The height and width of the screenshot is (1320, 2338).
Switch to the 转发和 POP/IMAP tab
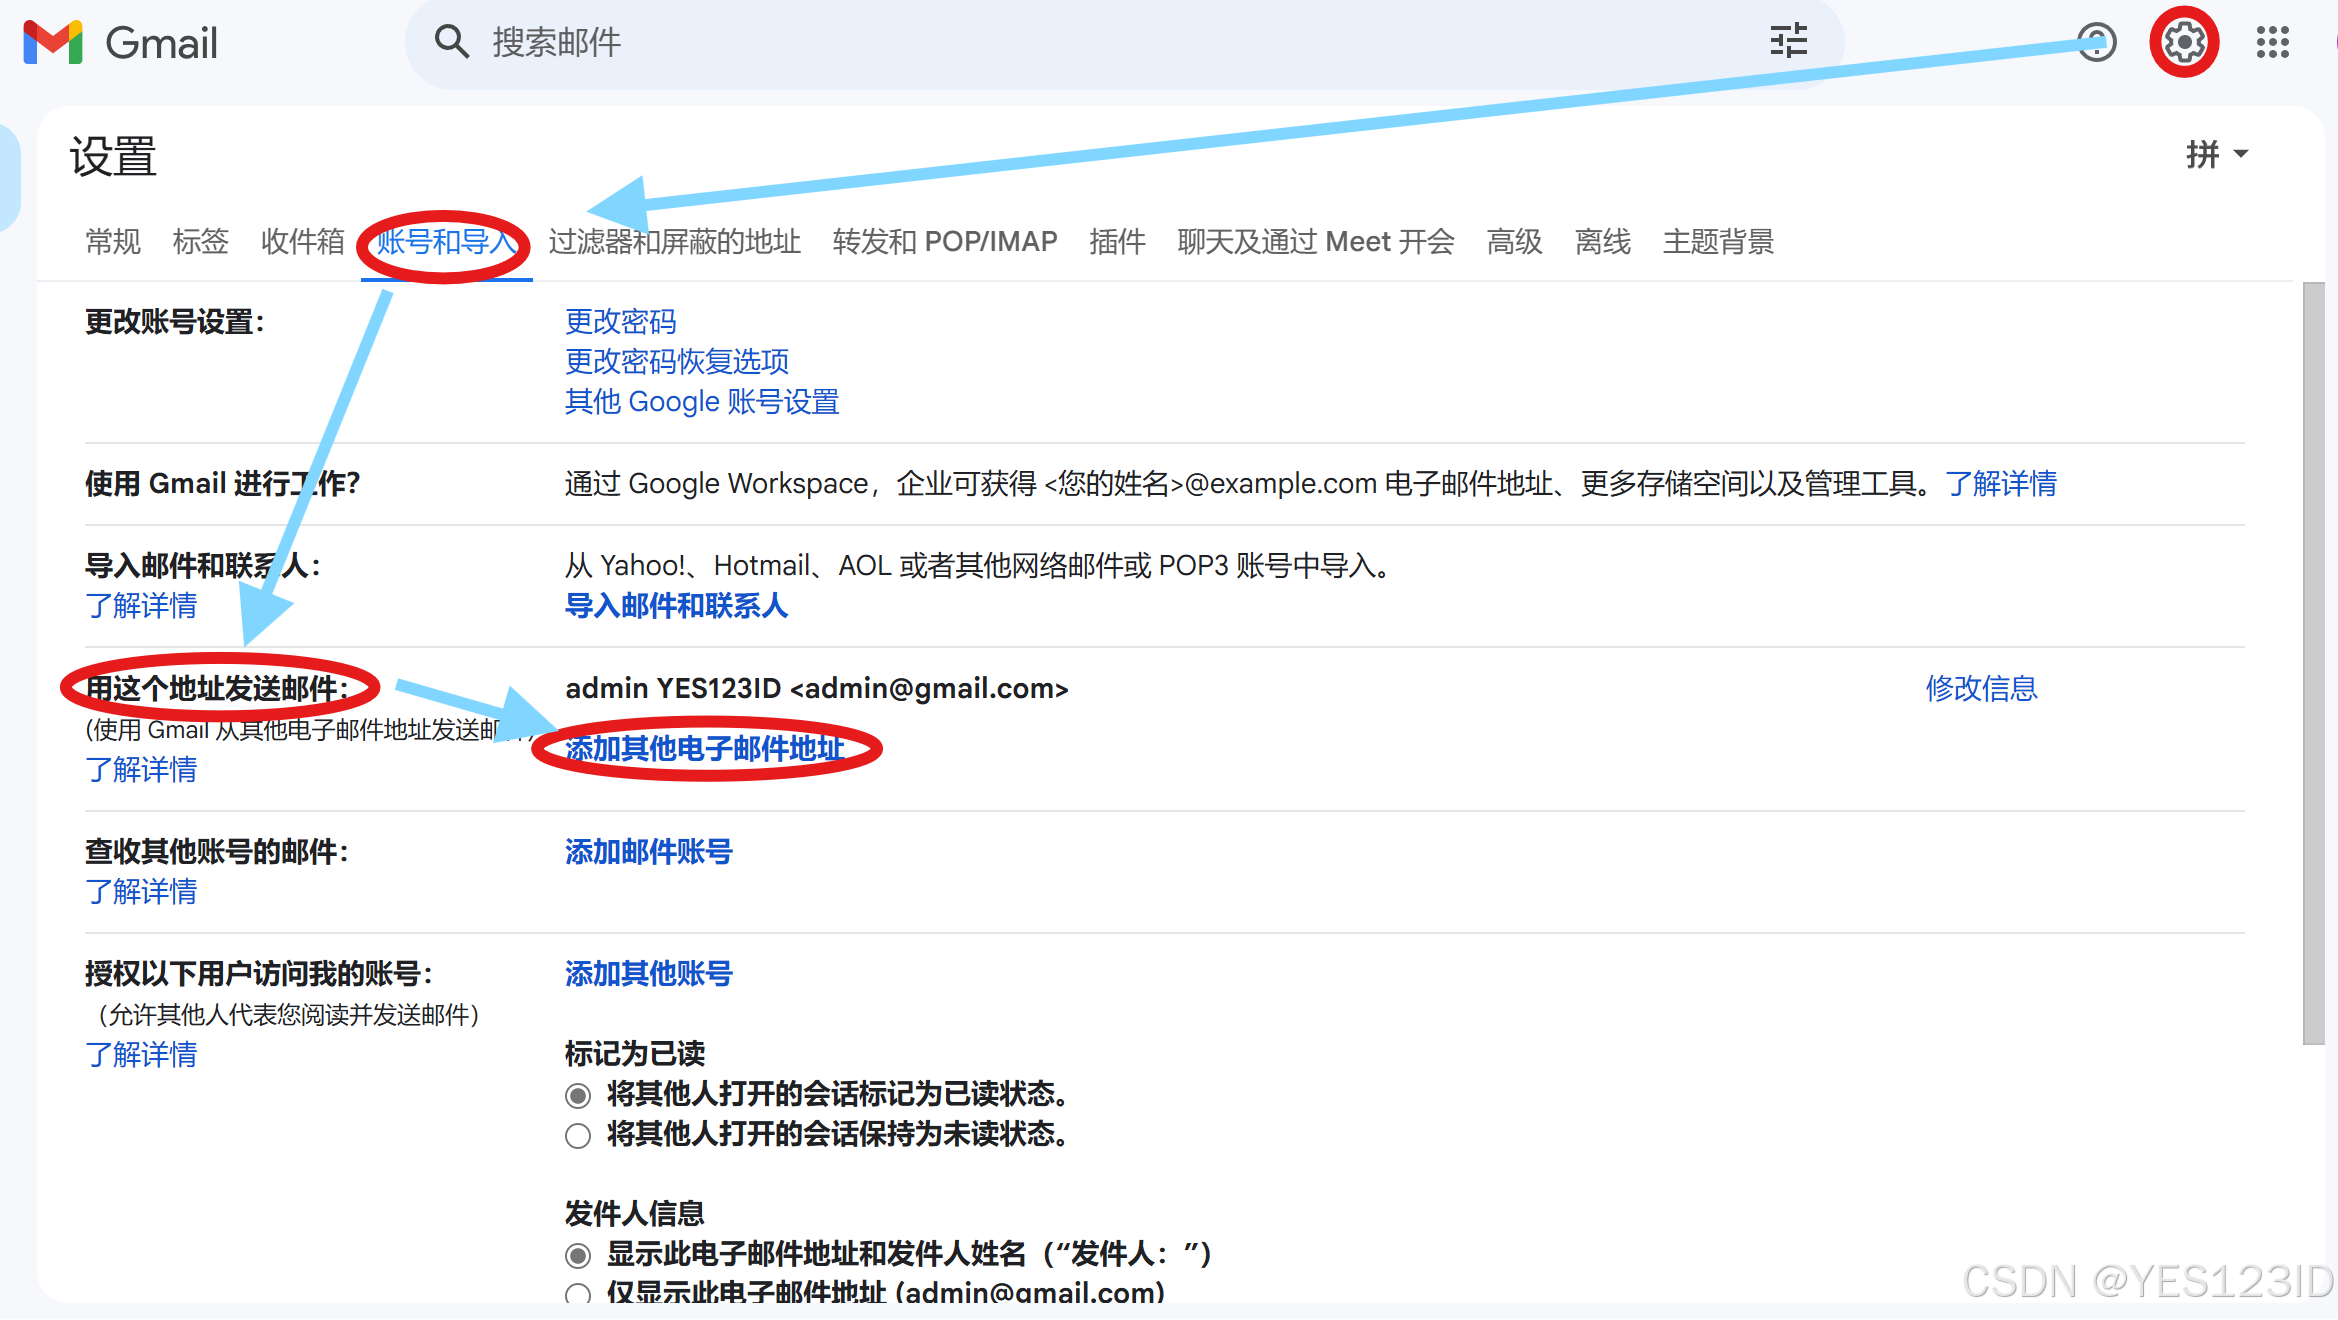coord(944,241)
